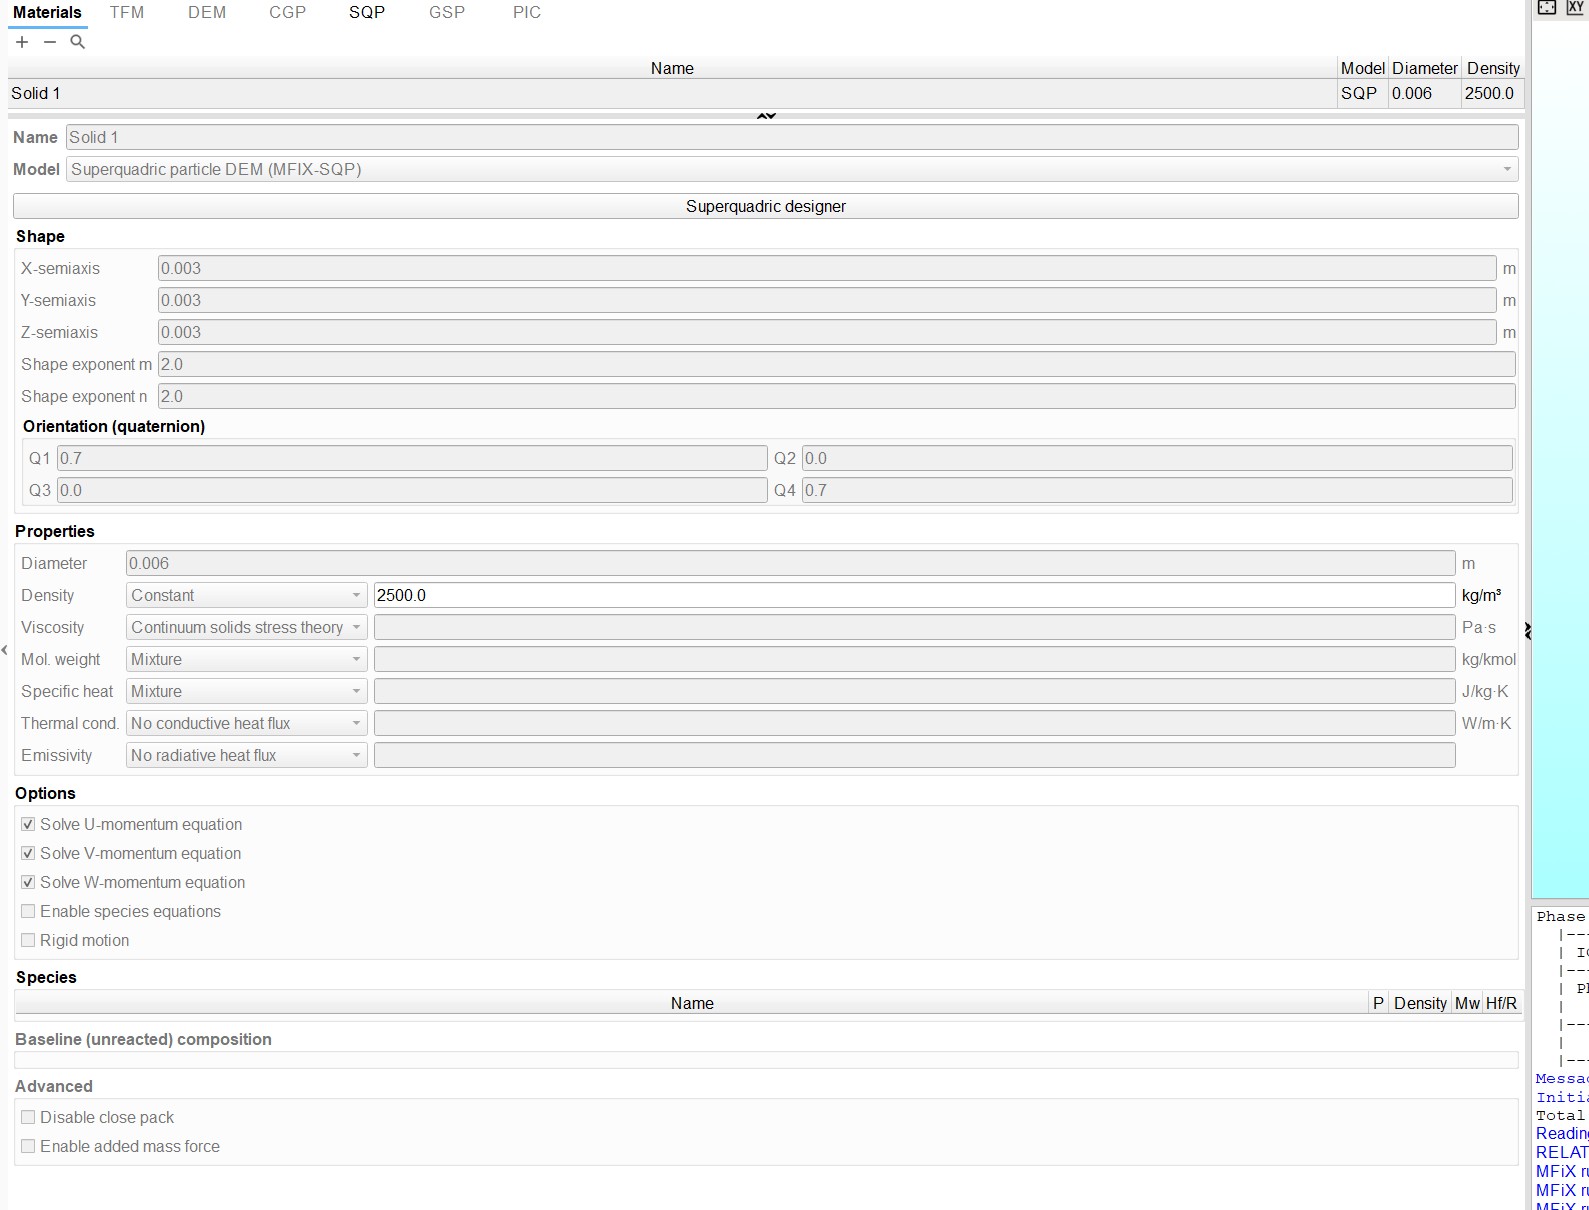1589x1210 pixels.
Task: Click the Density column header in solids table
Action: [1492, 68]
